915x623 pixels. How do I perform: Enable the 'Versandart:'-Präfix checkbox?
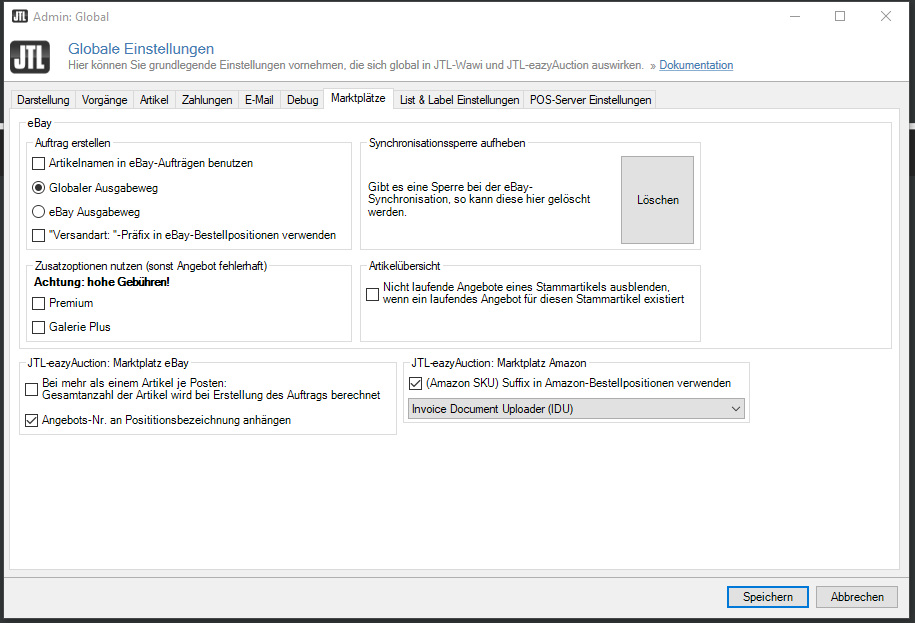tap(39, 235)
